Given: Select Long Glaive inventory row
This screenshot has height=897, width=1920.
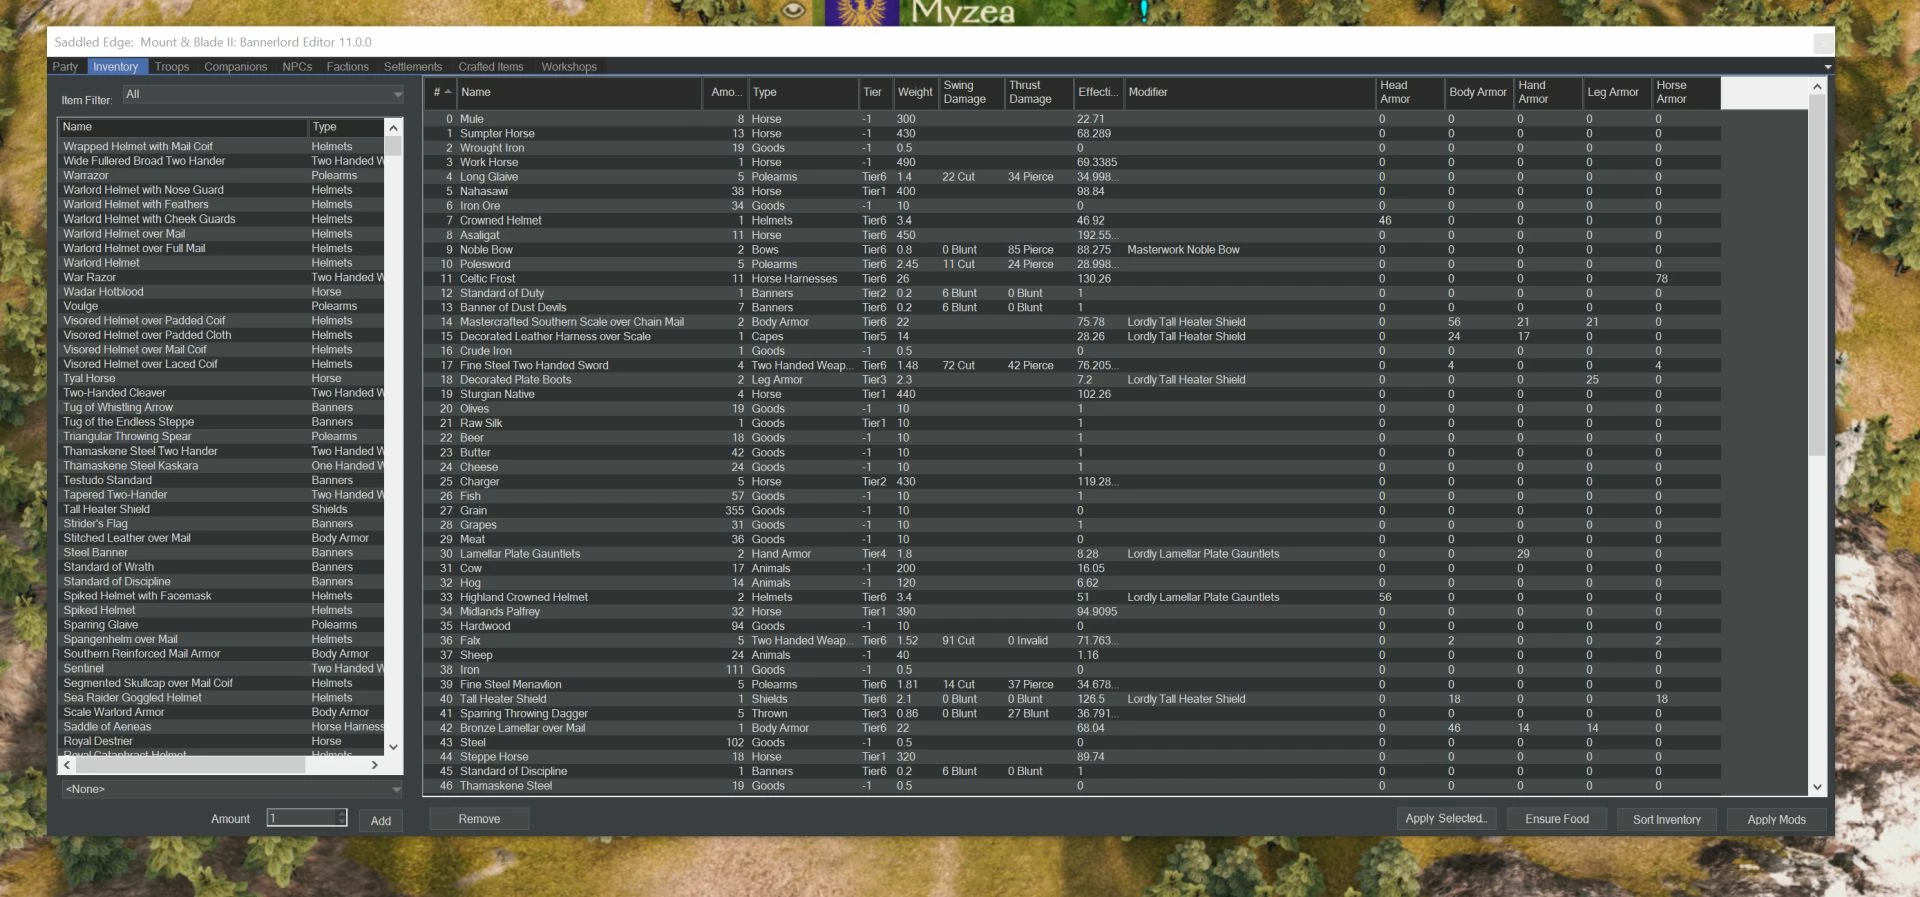Looking at the screenshot, I should [x=1072, y=177].
